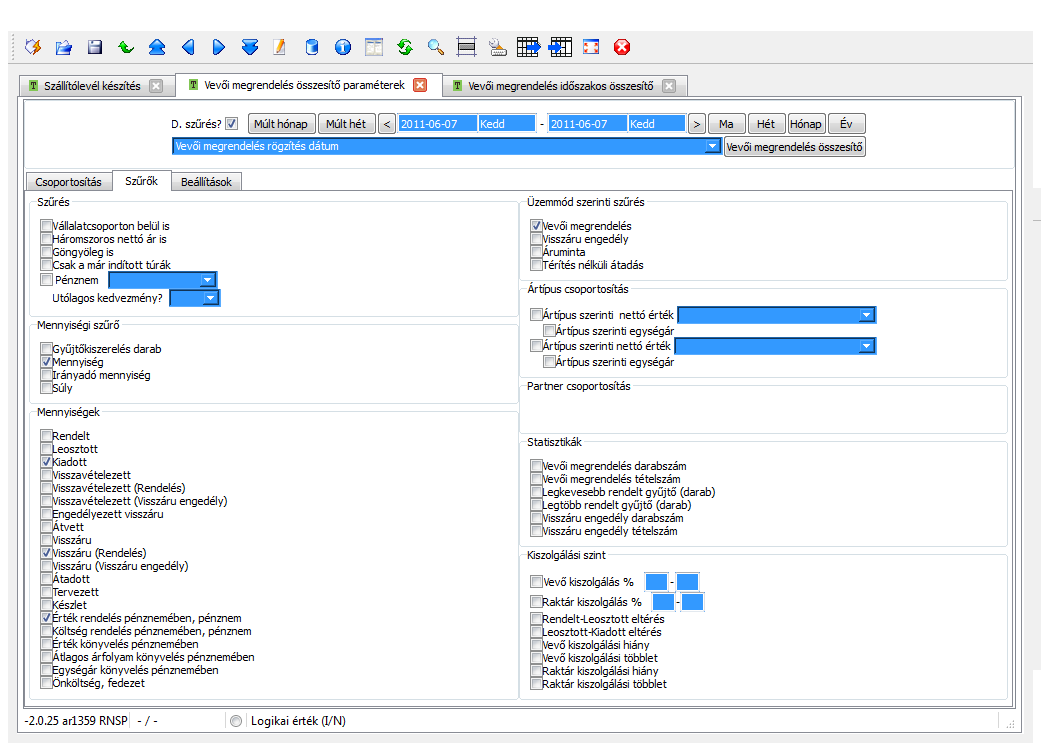
Task: Toggle the D. szűrés checkbox
Action: [x=232, y=124]
